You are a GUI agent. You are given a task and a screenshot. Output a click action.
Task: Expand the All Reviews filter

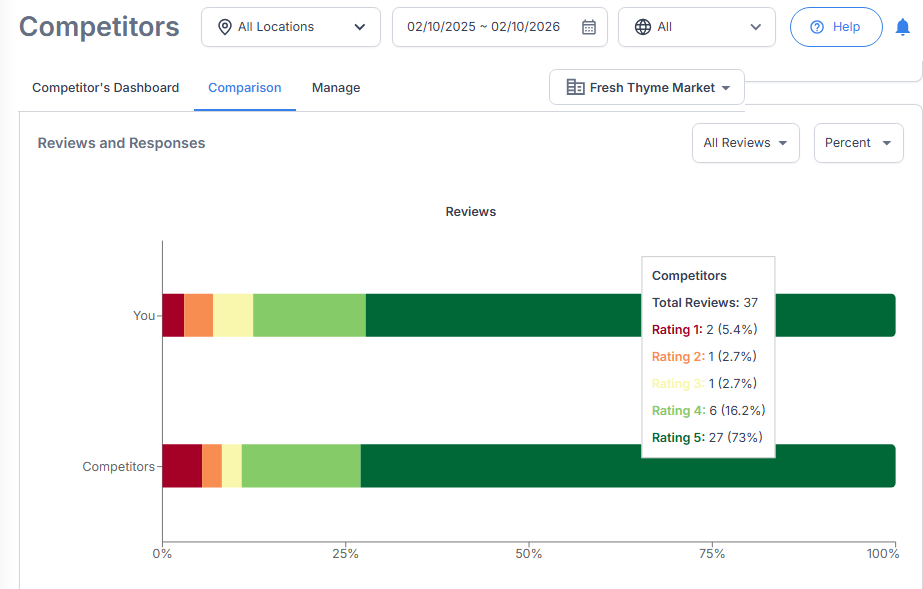point(745,143)
